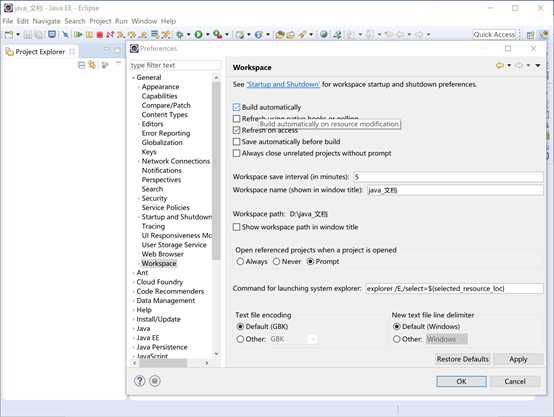The image size is (554, 417).
Task: Click the Back arrow in Preferences header
Action: [x=499, y=65]
